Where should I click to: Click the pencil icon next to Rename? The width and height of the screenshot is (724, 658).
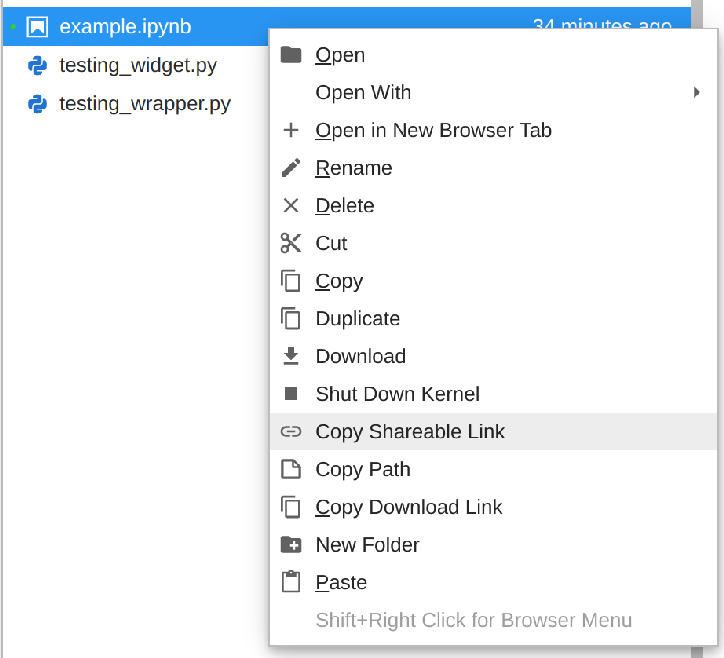[x=291, y=168]
